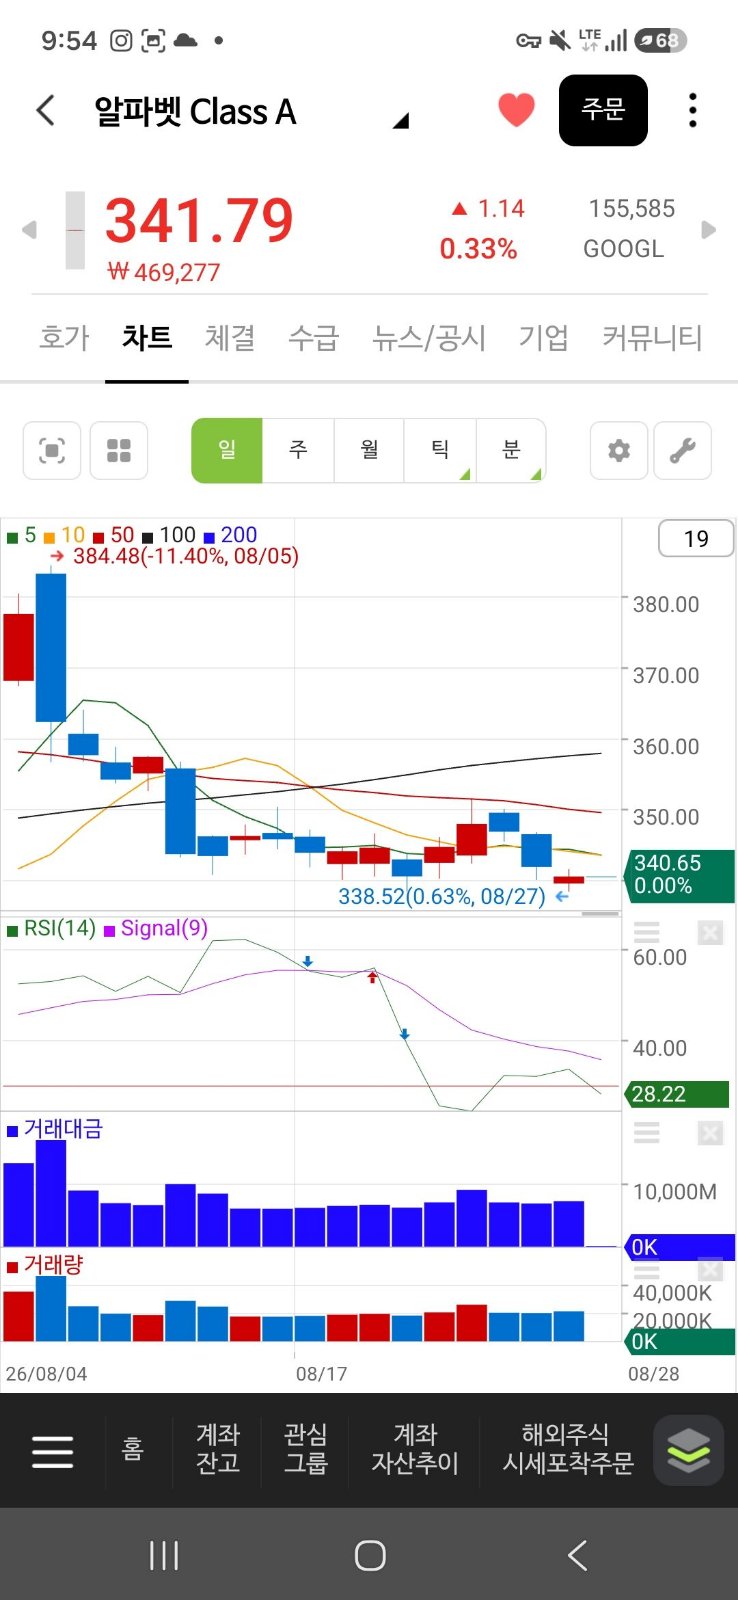Open 계좌 잔고 in bottom bar

click(x=218, y=1449)
